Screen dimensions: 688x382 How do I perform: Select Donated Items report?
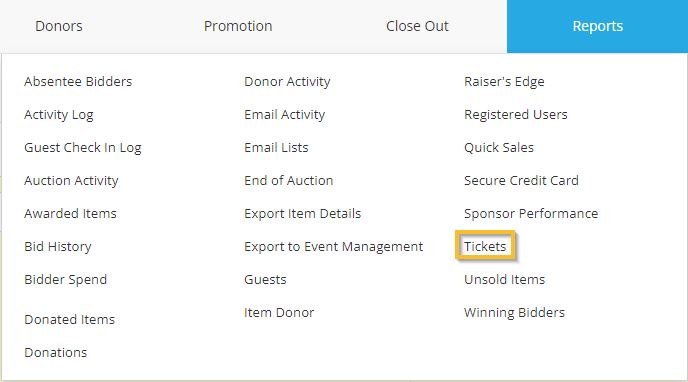click(69, 319)
